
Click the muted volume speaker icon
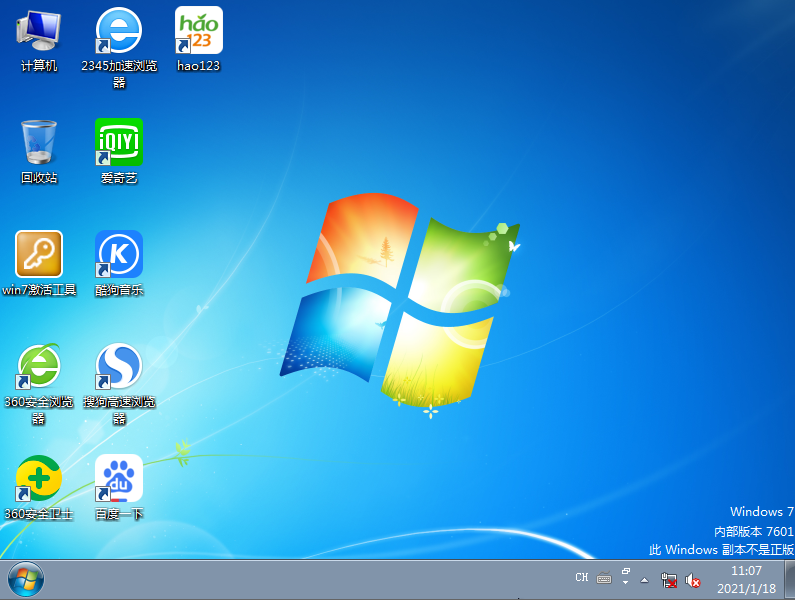pyautogui.click(x=692, y=579)
